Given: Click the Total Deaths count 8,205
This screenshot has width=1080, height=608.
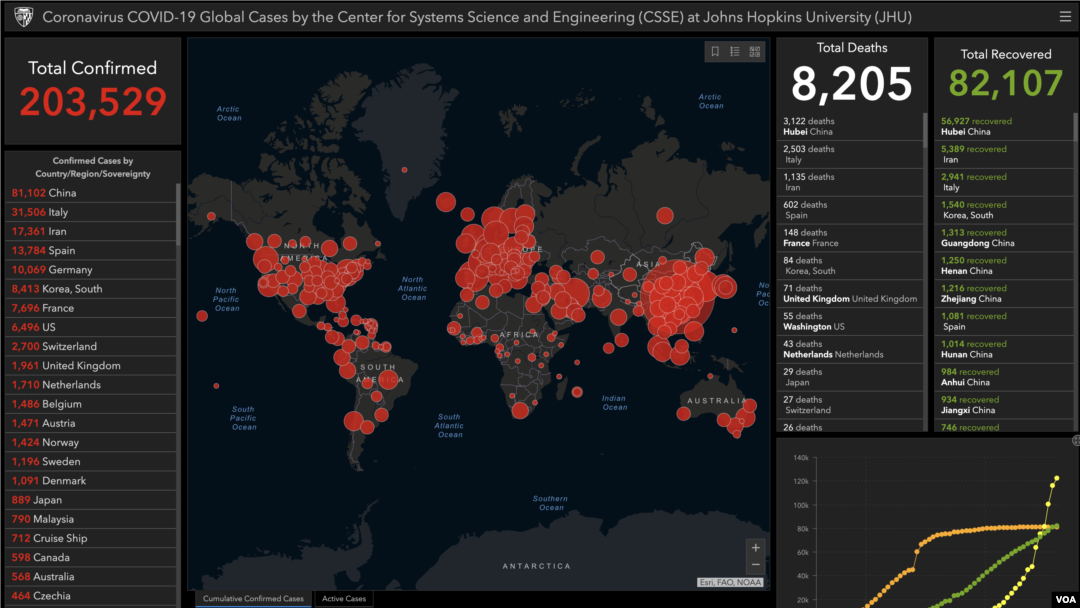Looking at the screenshot, I should coord(852,84).
